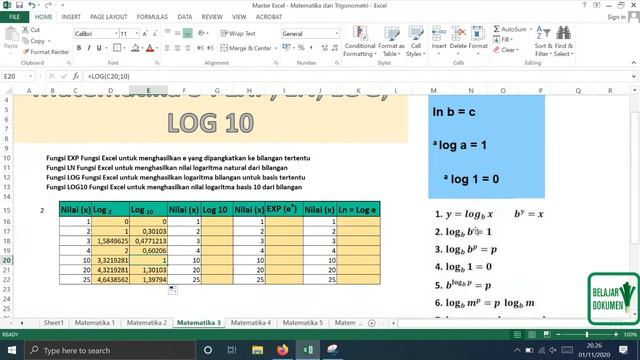Switch to the PAGE LAYOUT ribbon tab

[x=109, y=17]
